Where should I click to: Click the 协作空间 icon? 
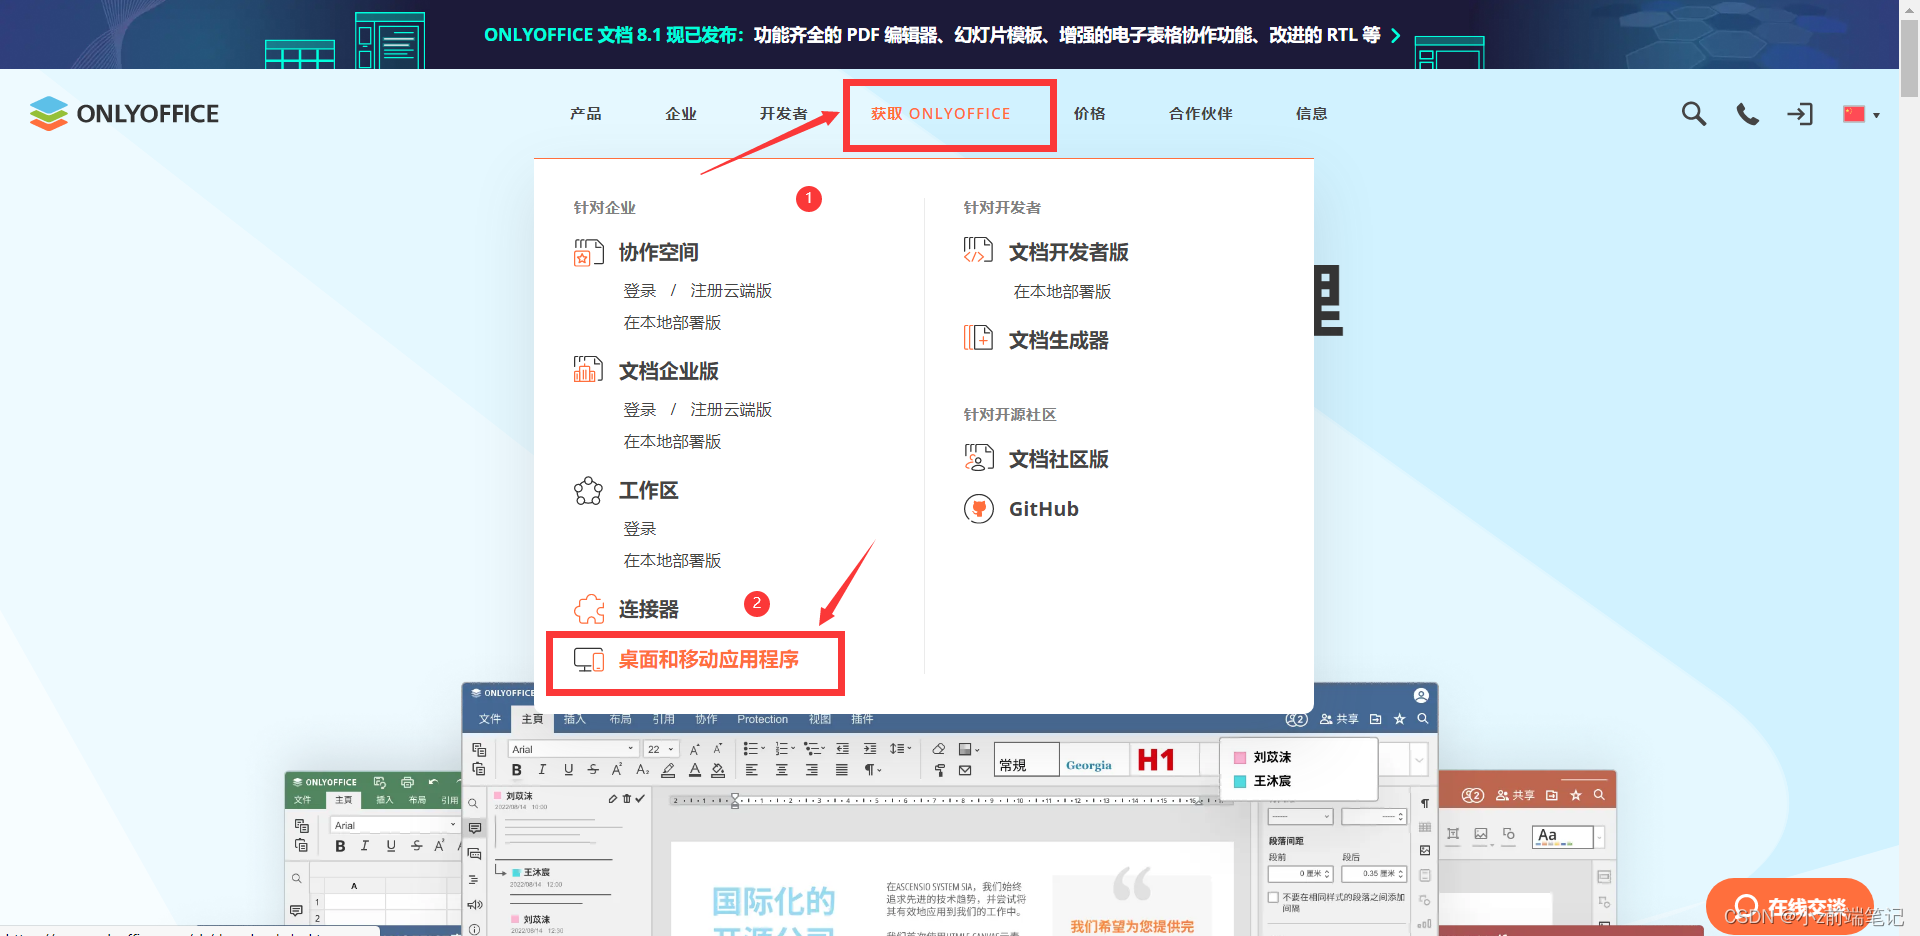588,252
